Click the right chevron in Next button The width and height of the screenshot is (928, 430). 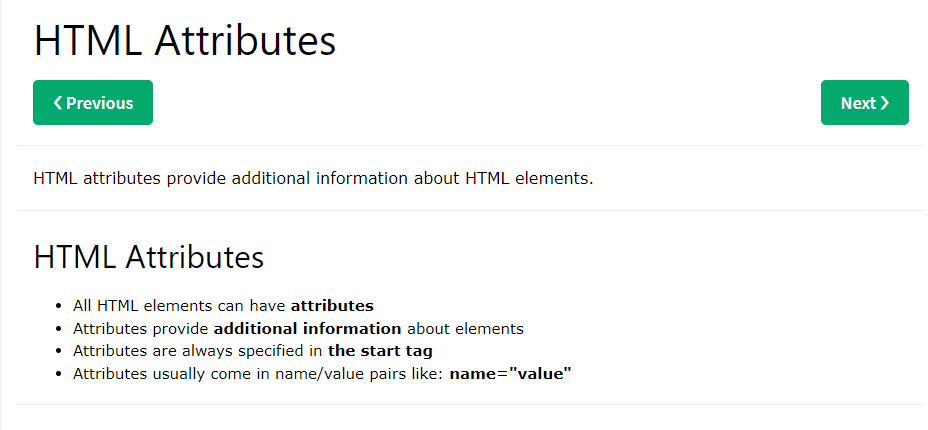point(885,103)
